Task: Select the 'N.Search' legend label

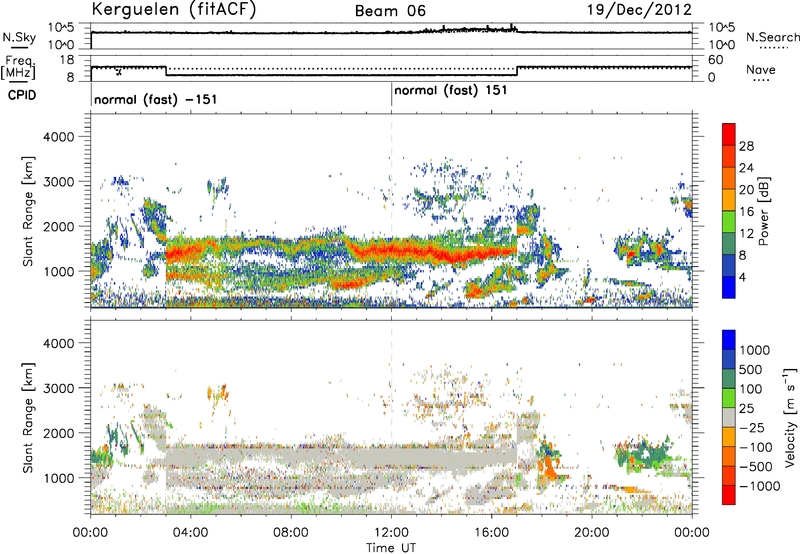Action: pos(772,37)
